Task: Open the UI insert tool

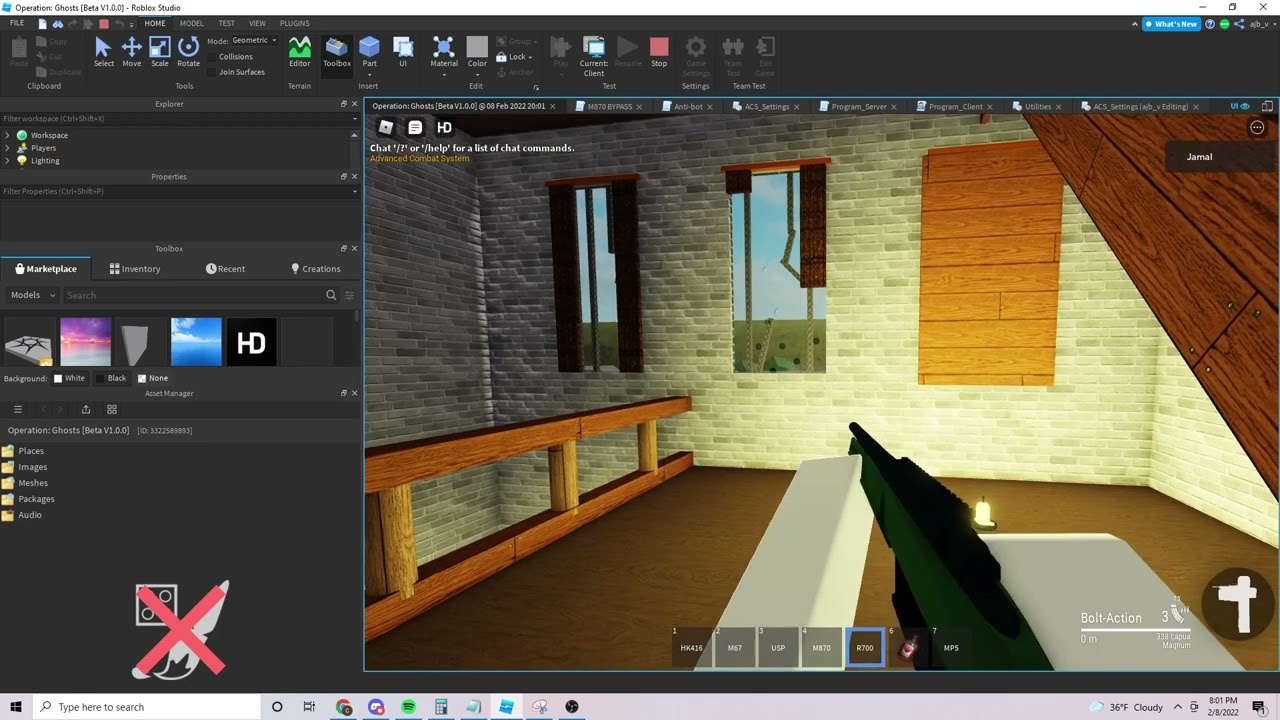Action: [403, 52]
